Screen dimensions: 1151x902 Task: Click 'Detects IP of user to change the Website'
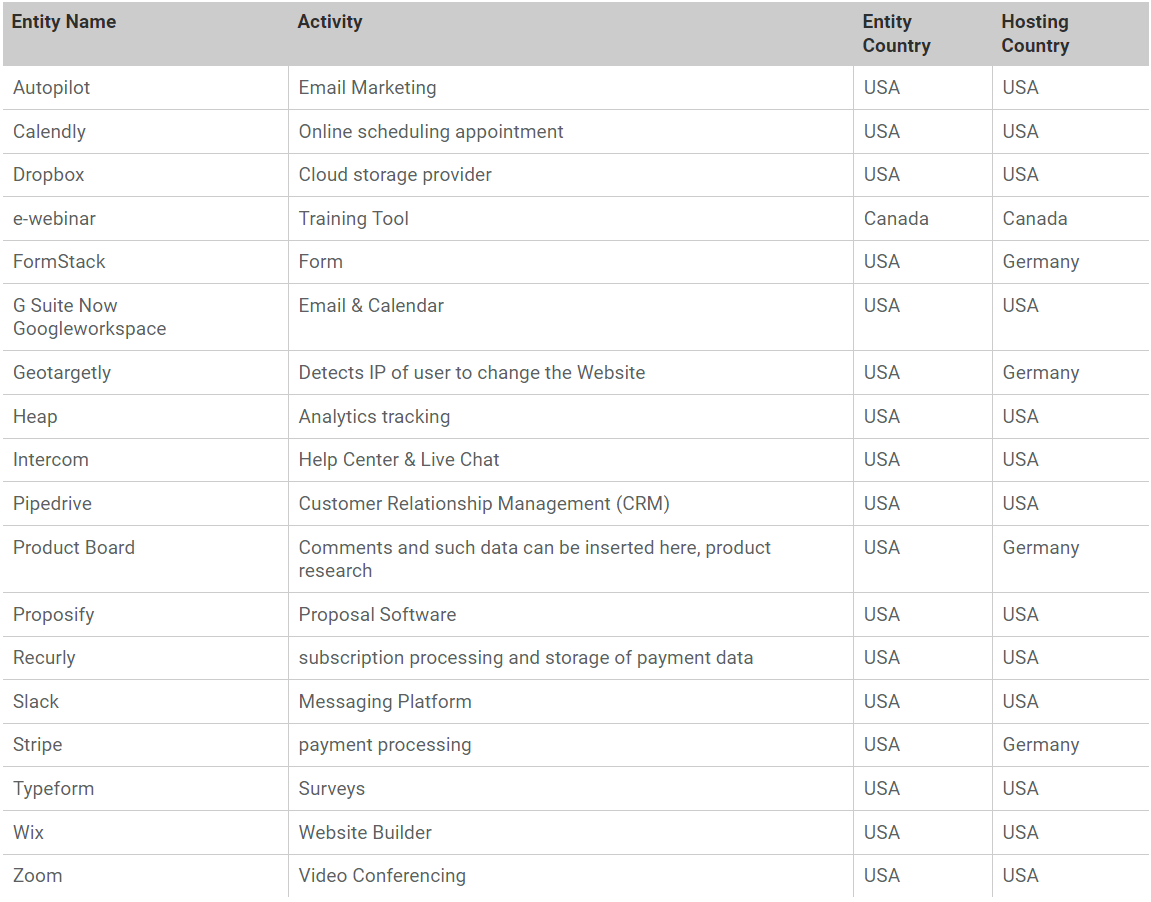(x=472, y=373)
